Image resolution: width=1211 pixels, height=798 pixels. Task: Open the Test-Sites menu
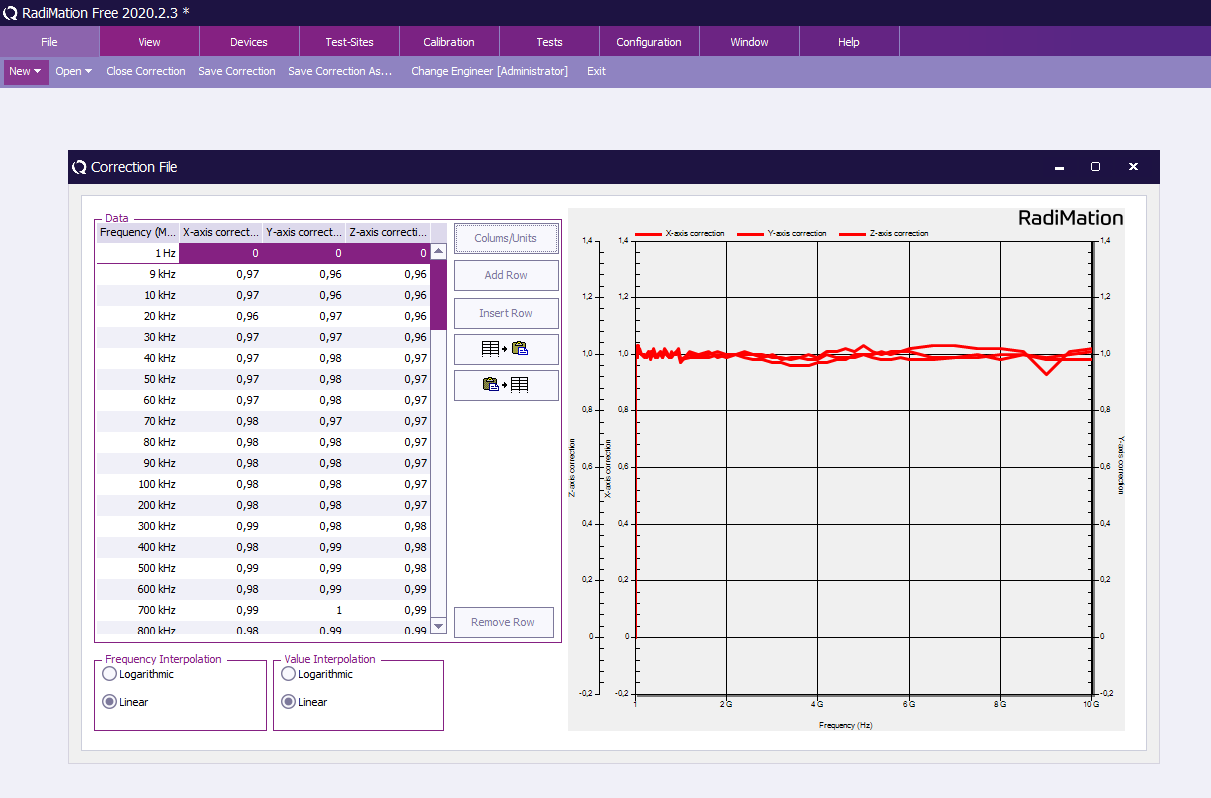349,42
